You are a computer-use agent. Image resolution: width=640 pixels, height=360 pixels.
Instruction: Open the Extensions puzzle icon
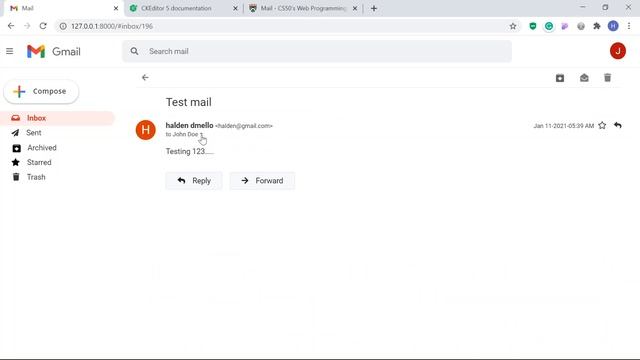coord(597,26)
